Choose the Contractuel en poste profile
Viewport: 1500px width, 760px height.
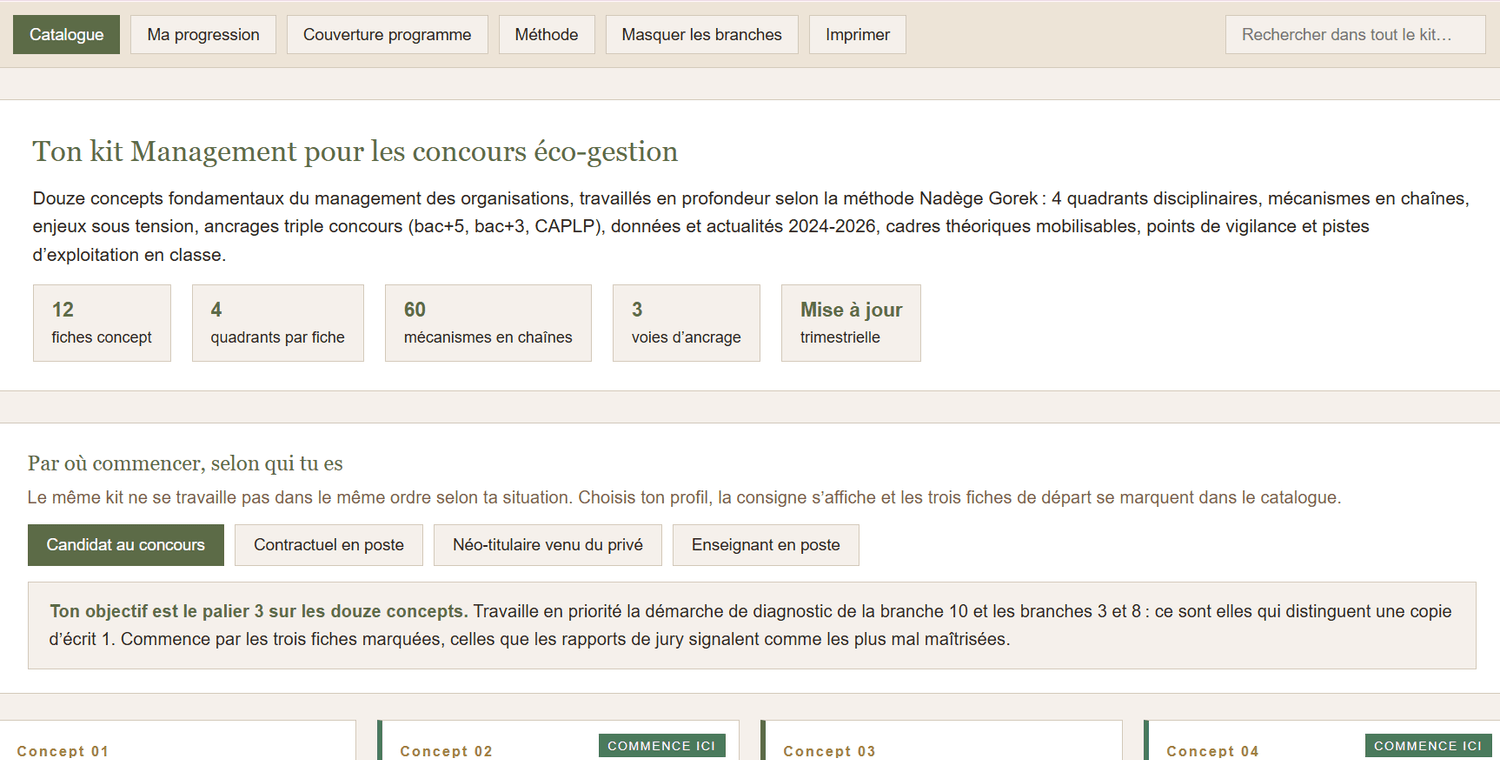(329, 545)
